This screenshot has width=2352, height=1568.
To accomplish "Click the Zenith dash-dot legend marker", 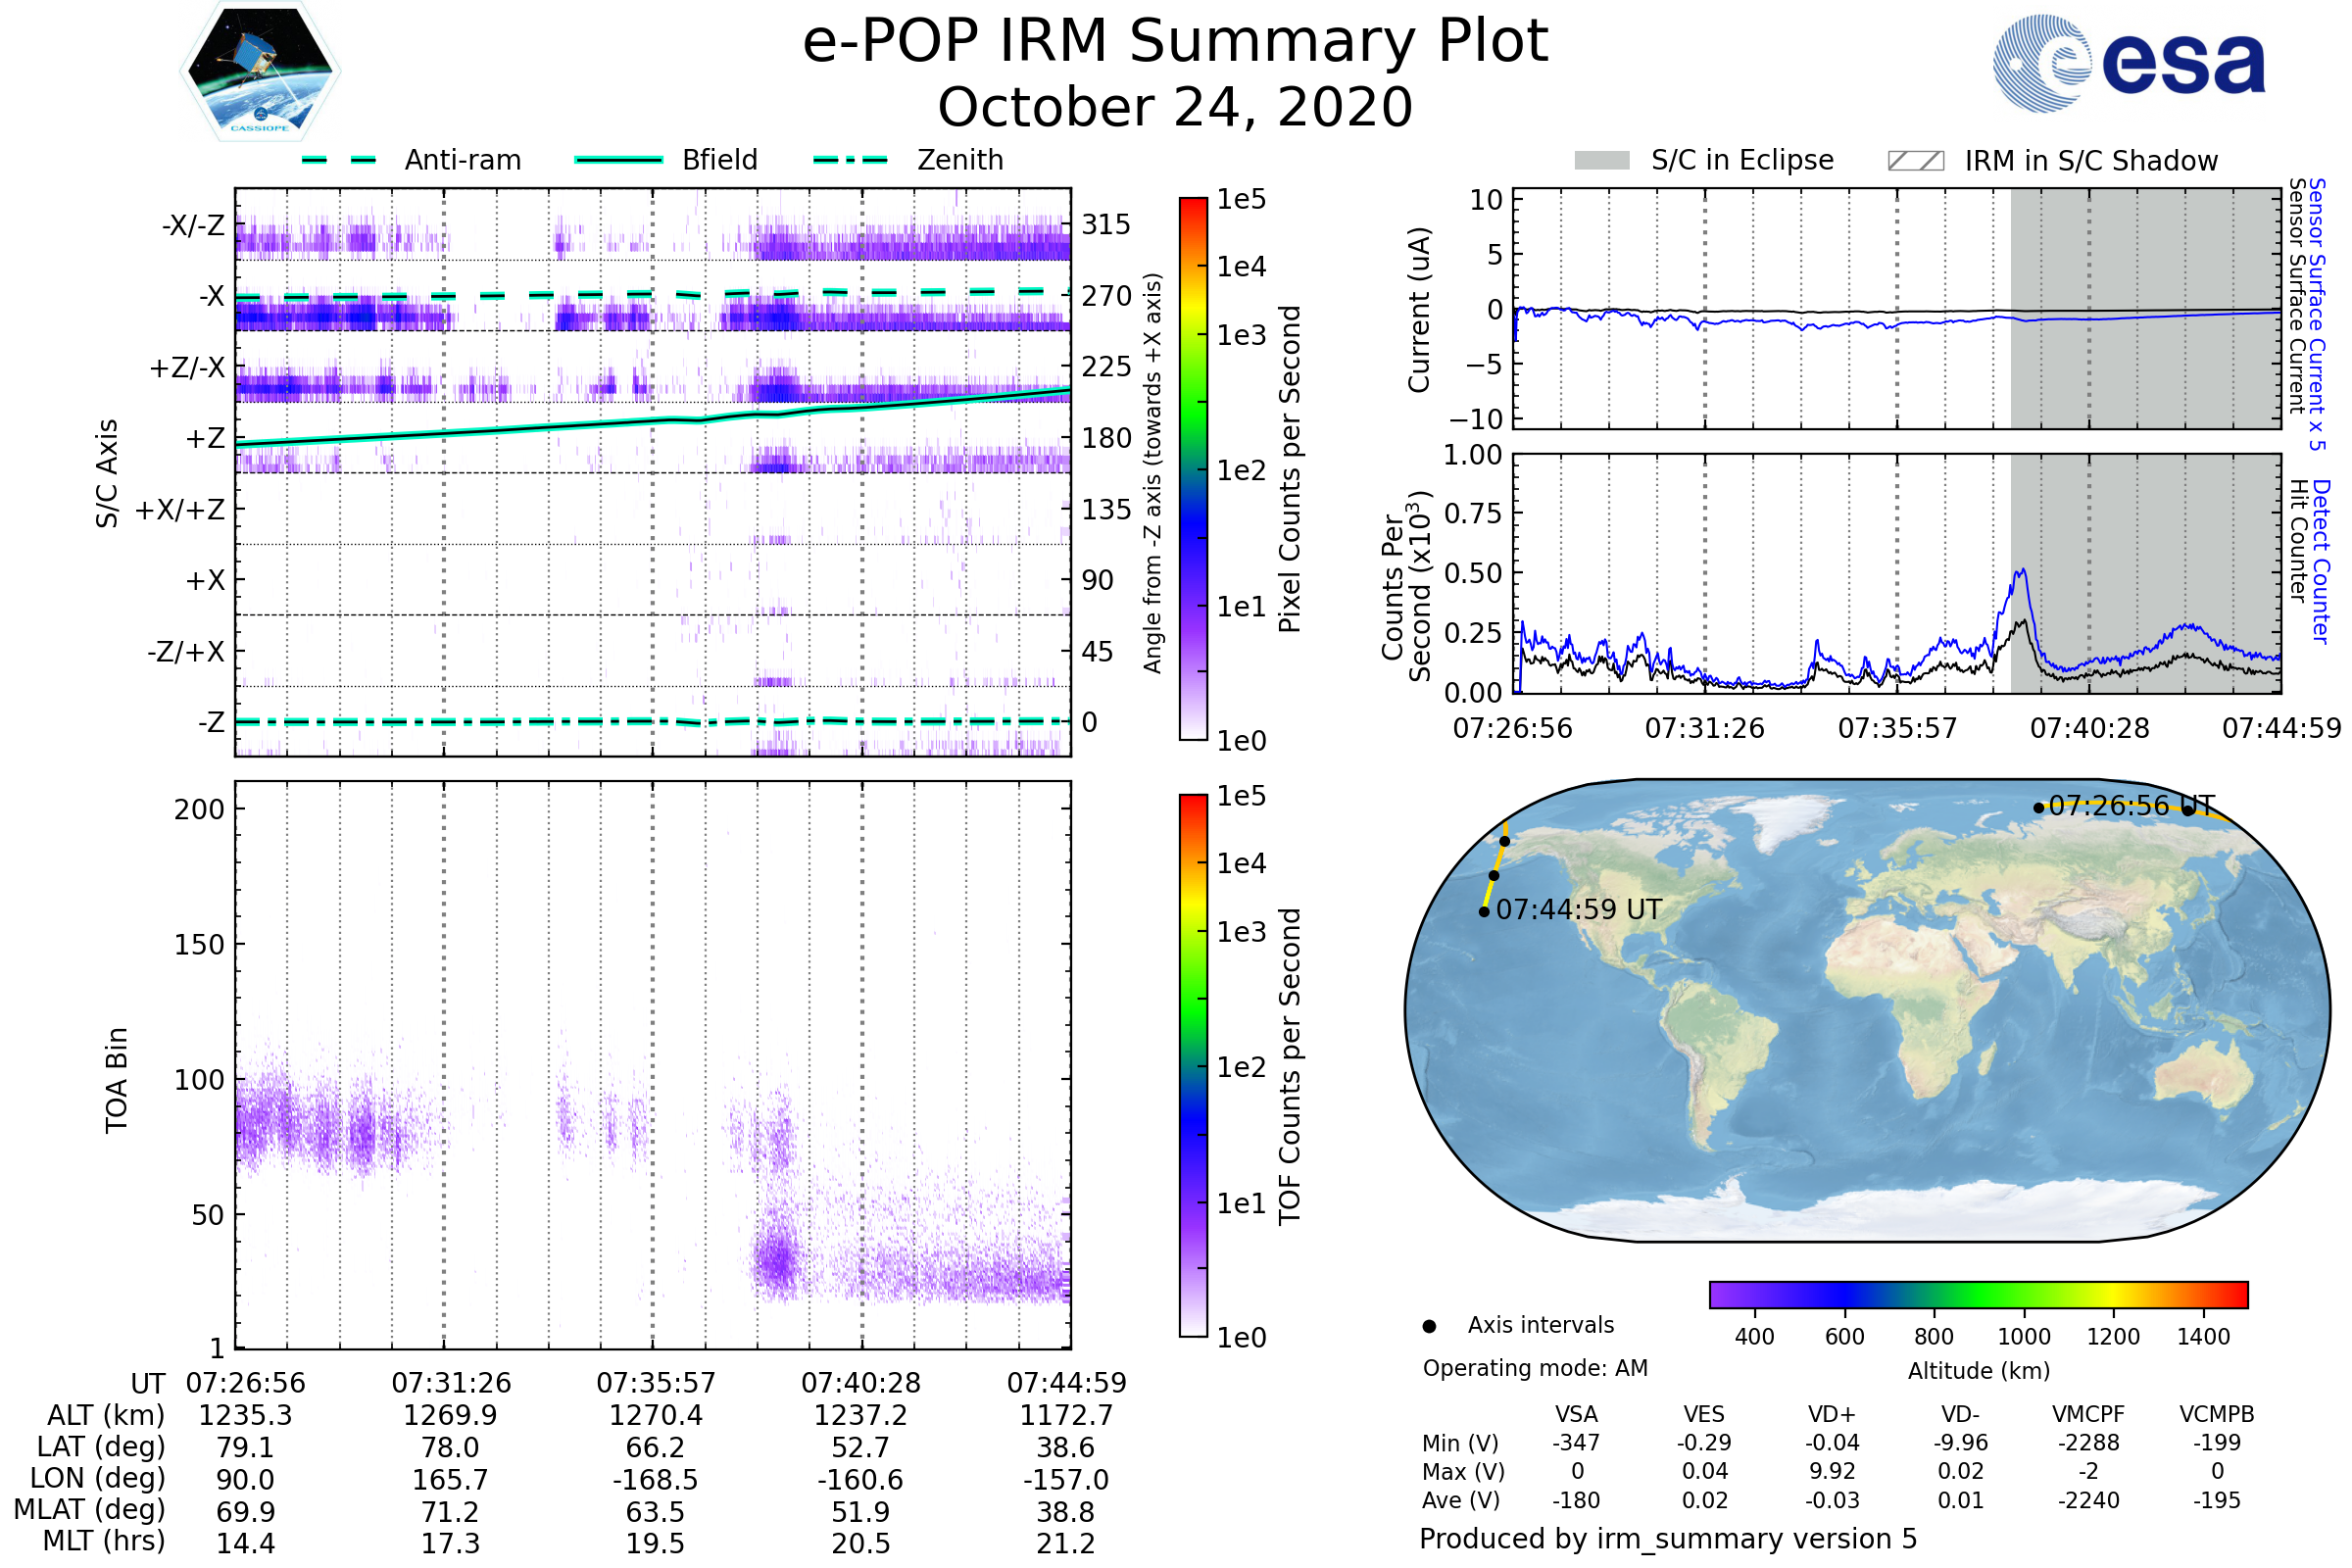I will (851, 160).
